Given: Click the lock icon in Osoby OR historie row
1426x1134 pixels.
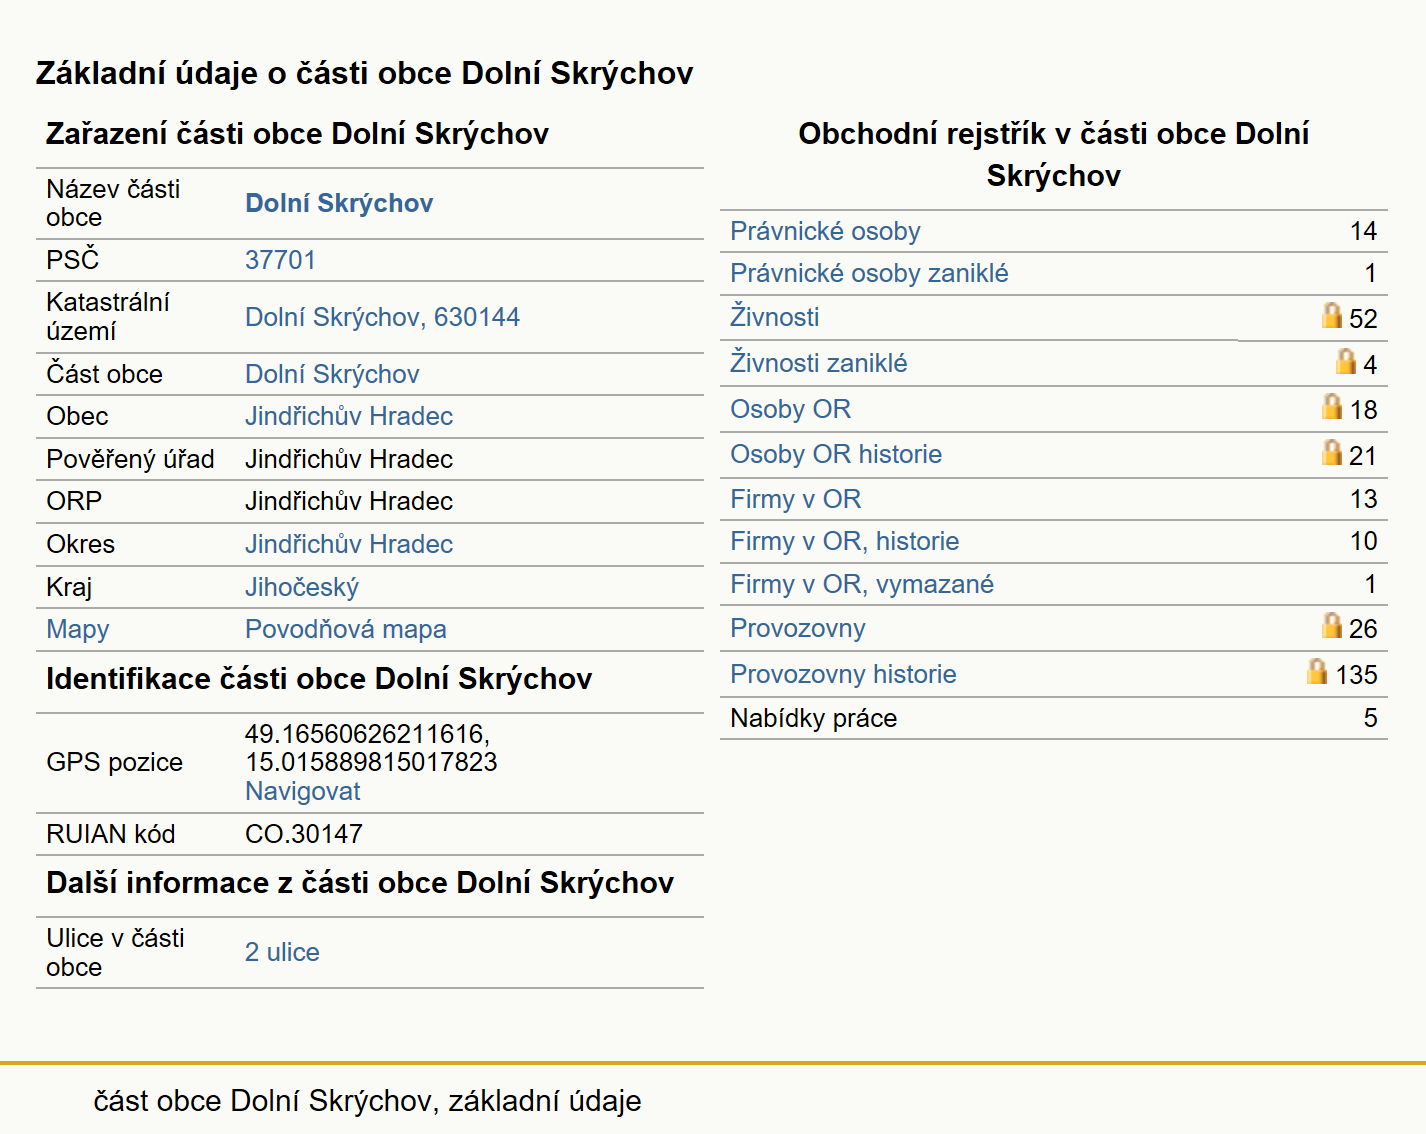Looking at the screenshot, I should coord(1331,453).
